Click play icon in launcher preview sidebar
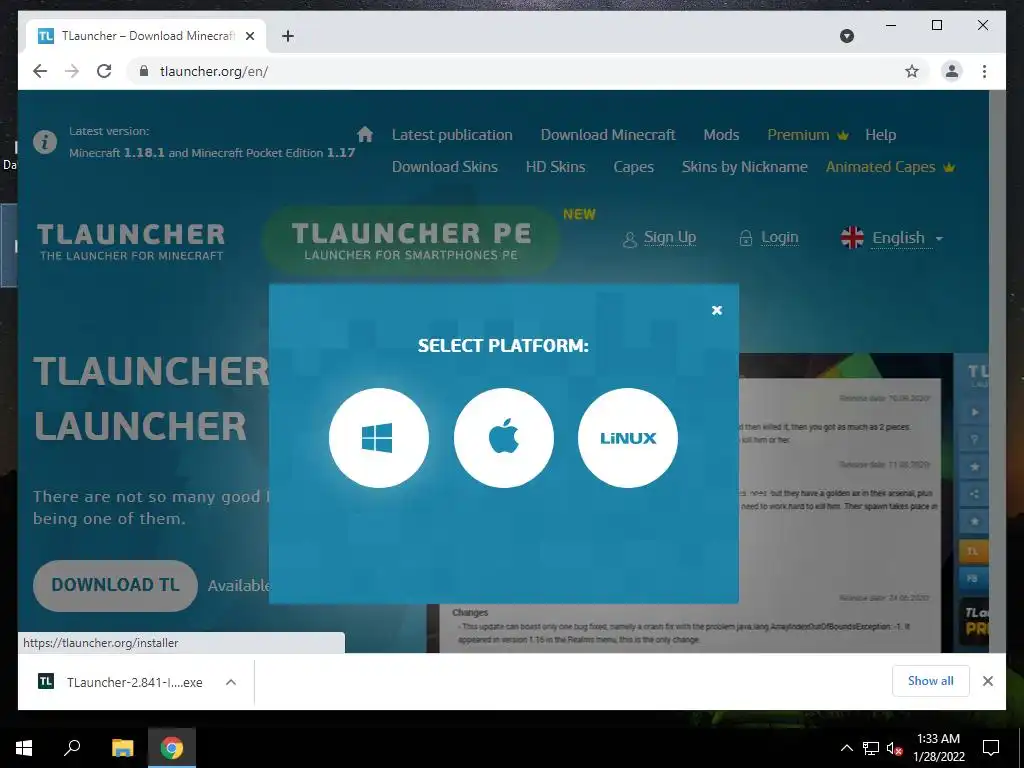Screen dimensions: 1024x768 pyautogui.click(x=974, y=413)
